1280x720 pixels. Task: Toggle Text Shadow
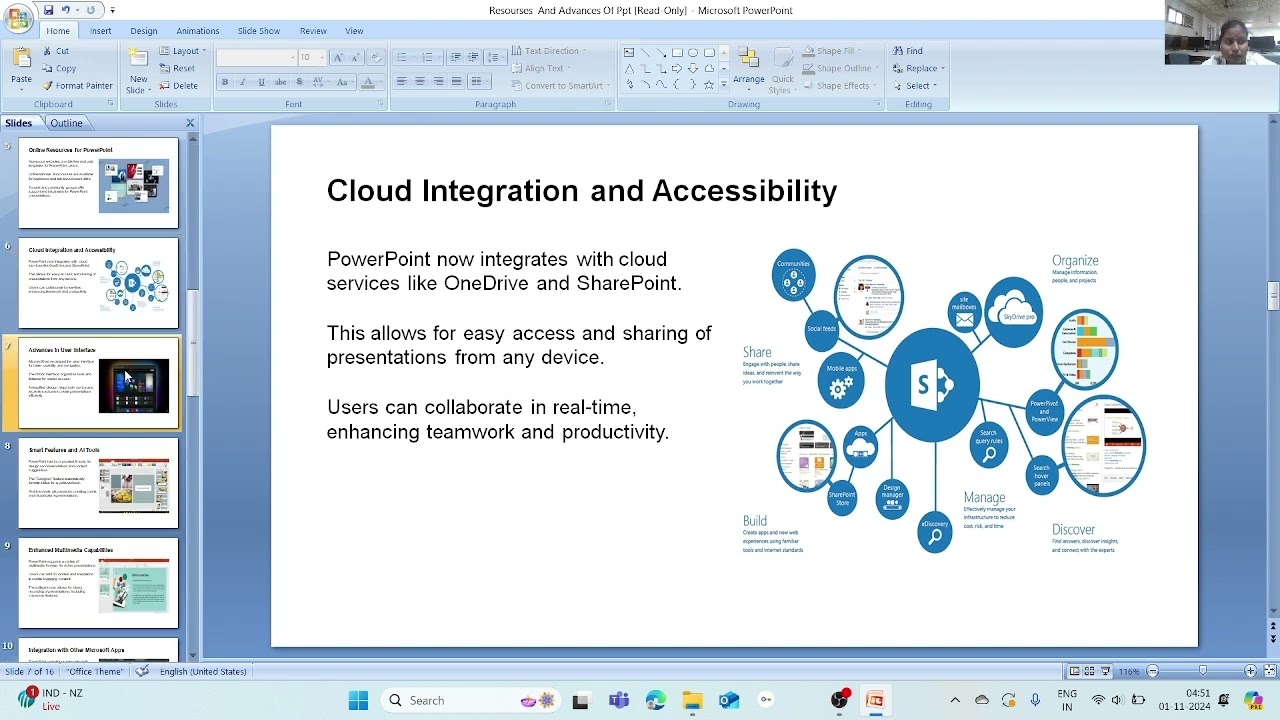[x=300, y=82]
